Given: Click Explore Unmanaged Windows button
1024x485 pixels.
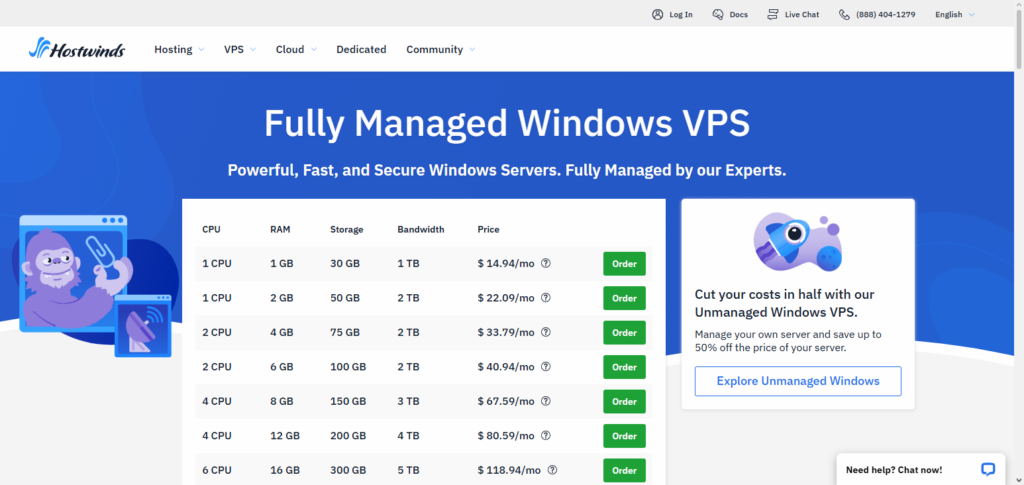Looking at the screenshot, I should tap(797, 381).
